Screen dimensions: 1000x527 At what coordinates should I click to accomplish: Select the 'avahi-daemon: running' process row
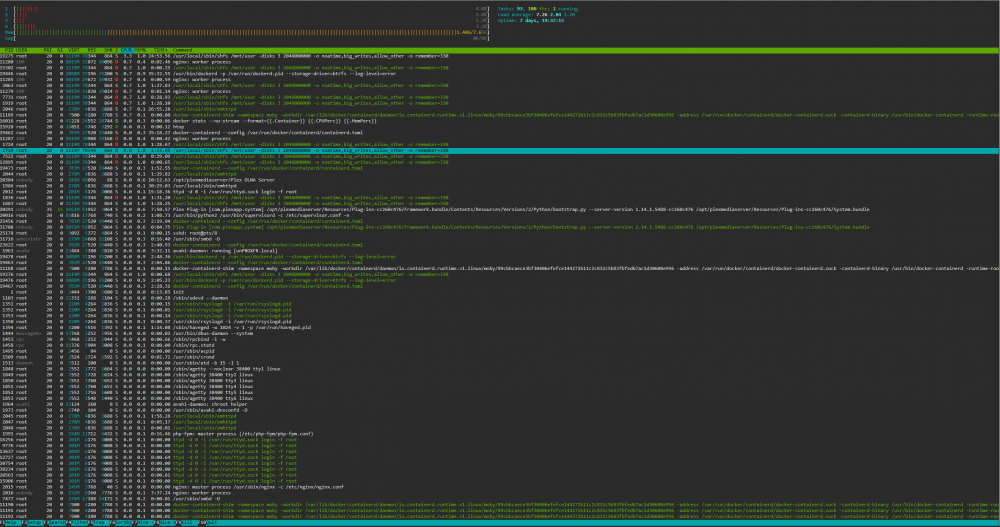coord(500,251)
